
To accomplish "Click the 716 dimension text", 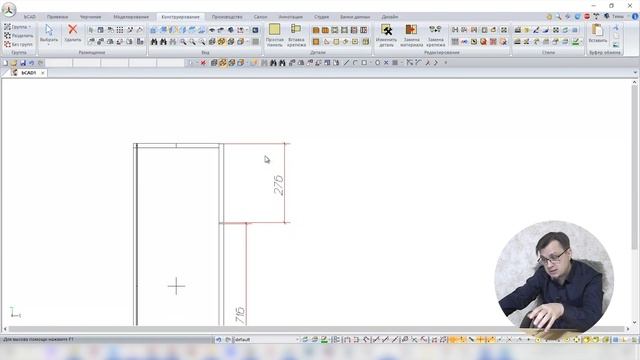I will pos(240,315).
